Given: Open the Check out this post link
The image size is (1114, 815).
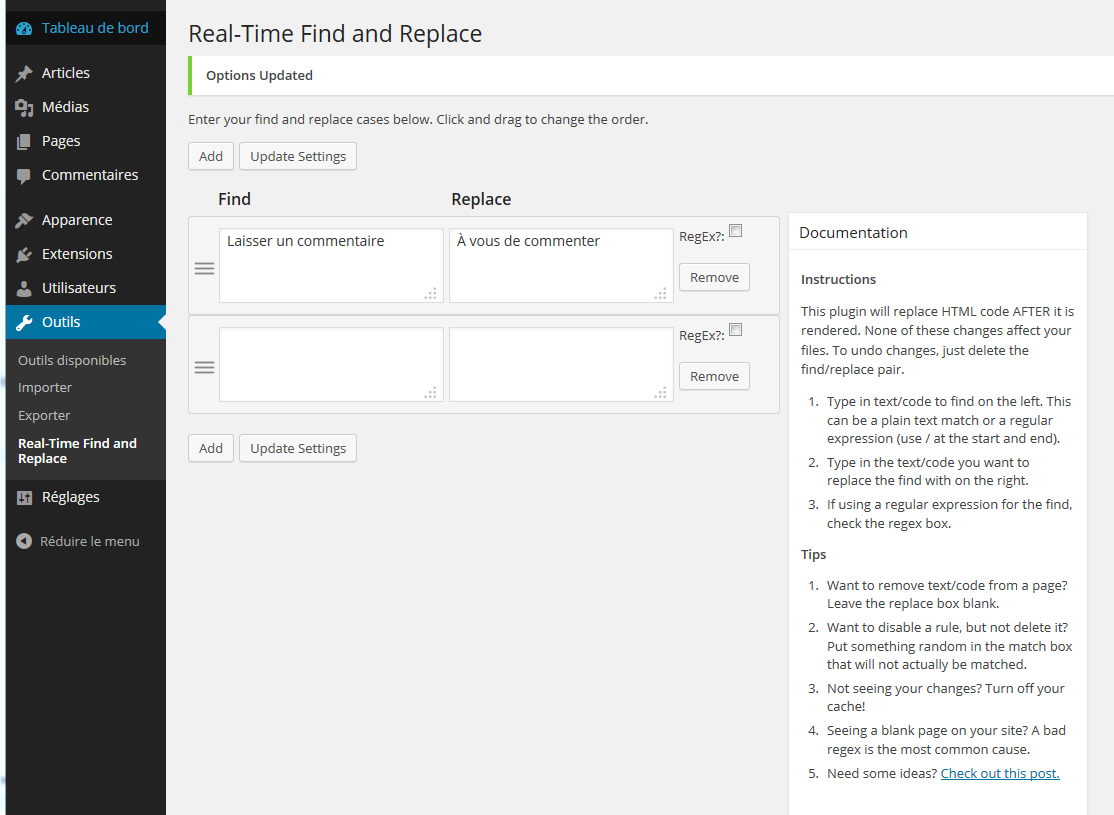Looking at the screenshot, I should (1000, 774).
